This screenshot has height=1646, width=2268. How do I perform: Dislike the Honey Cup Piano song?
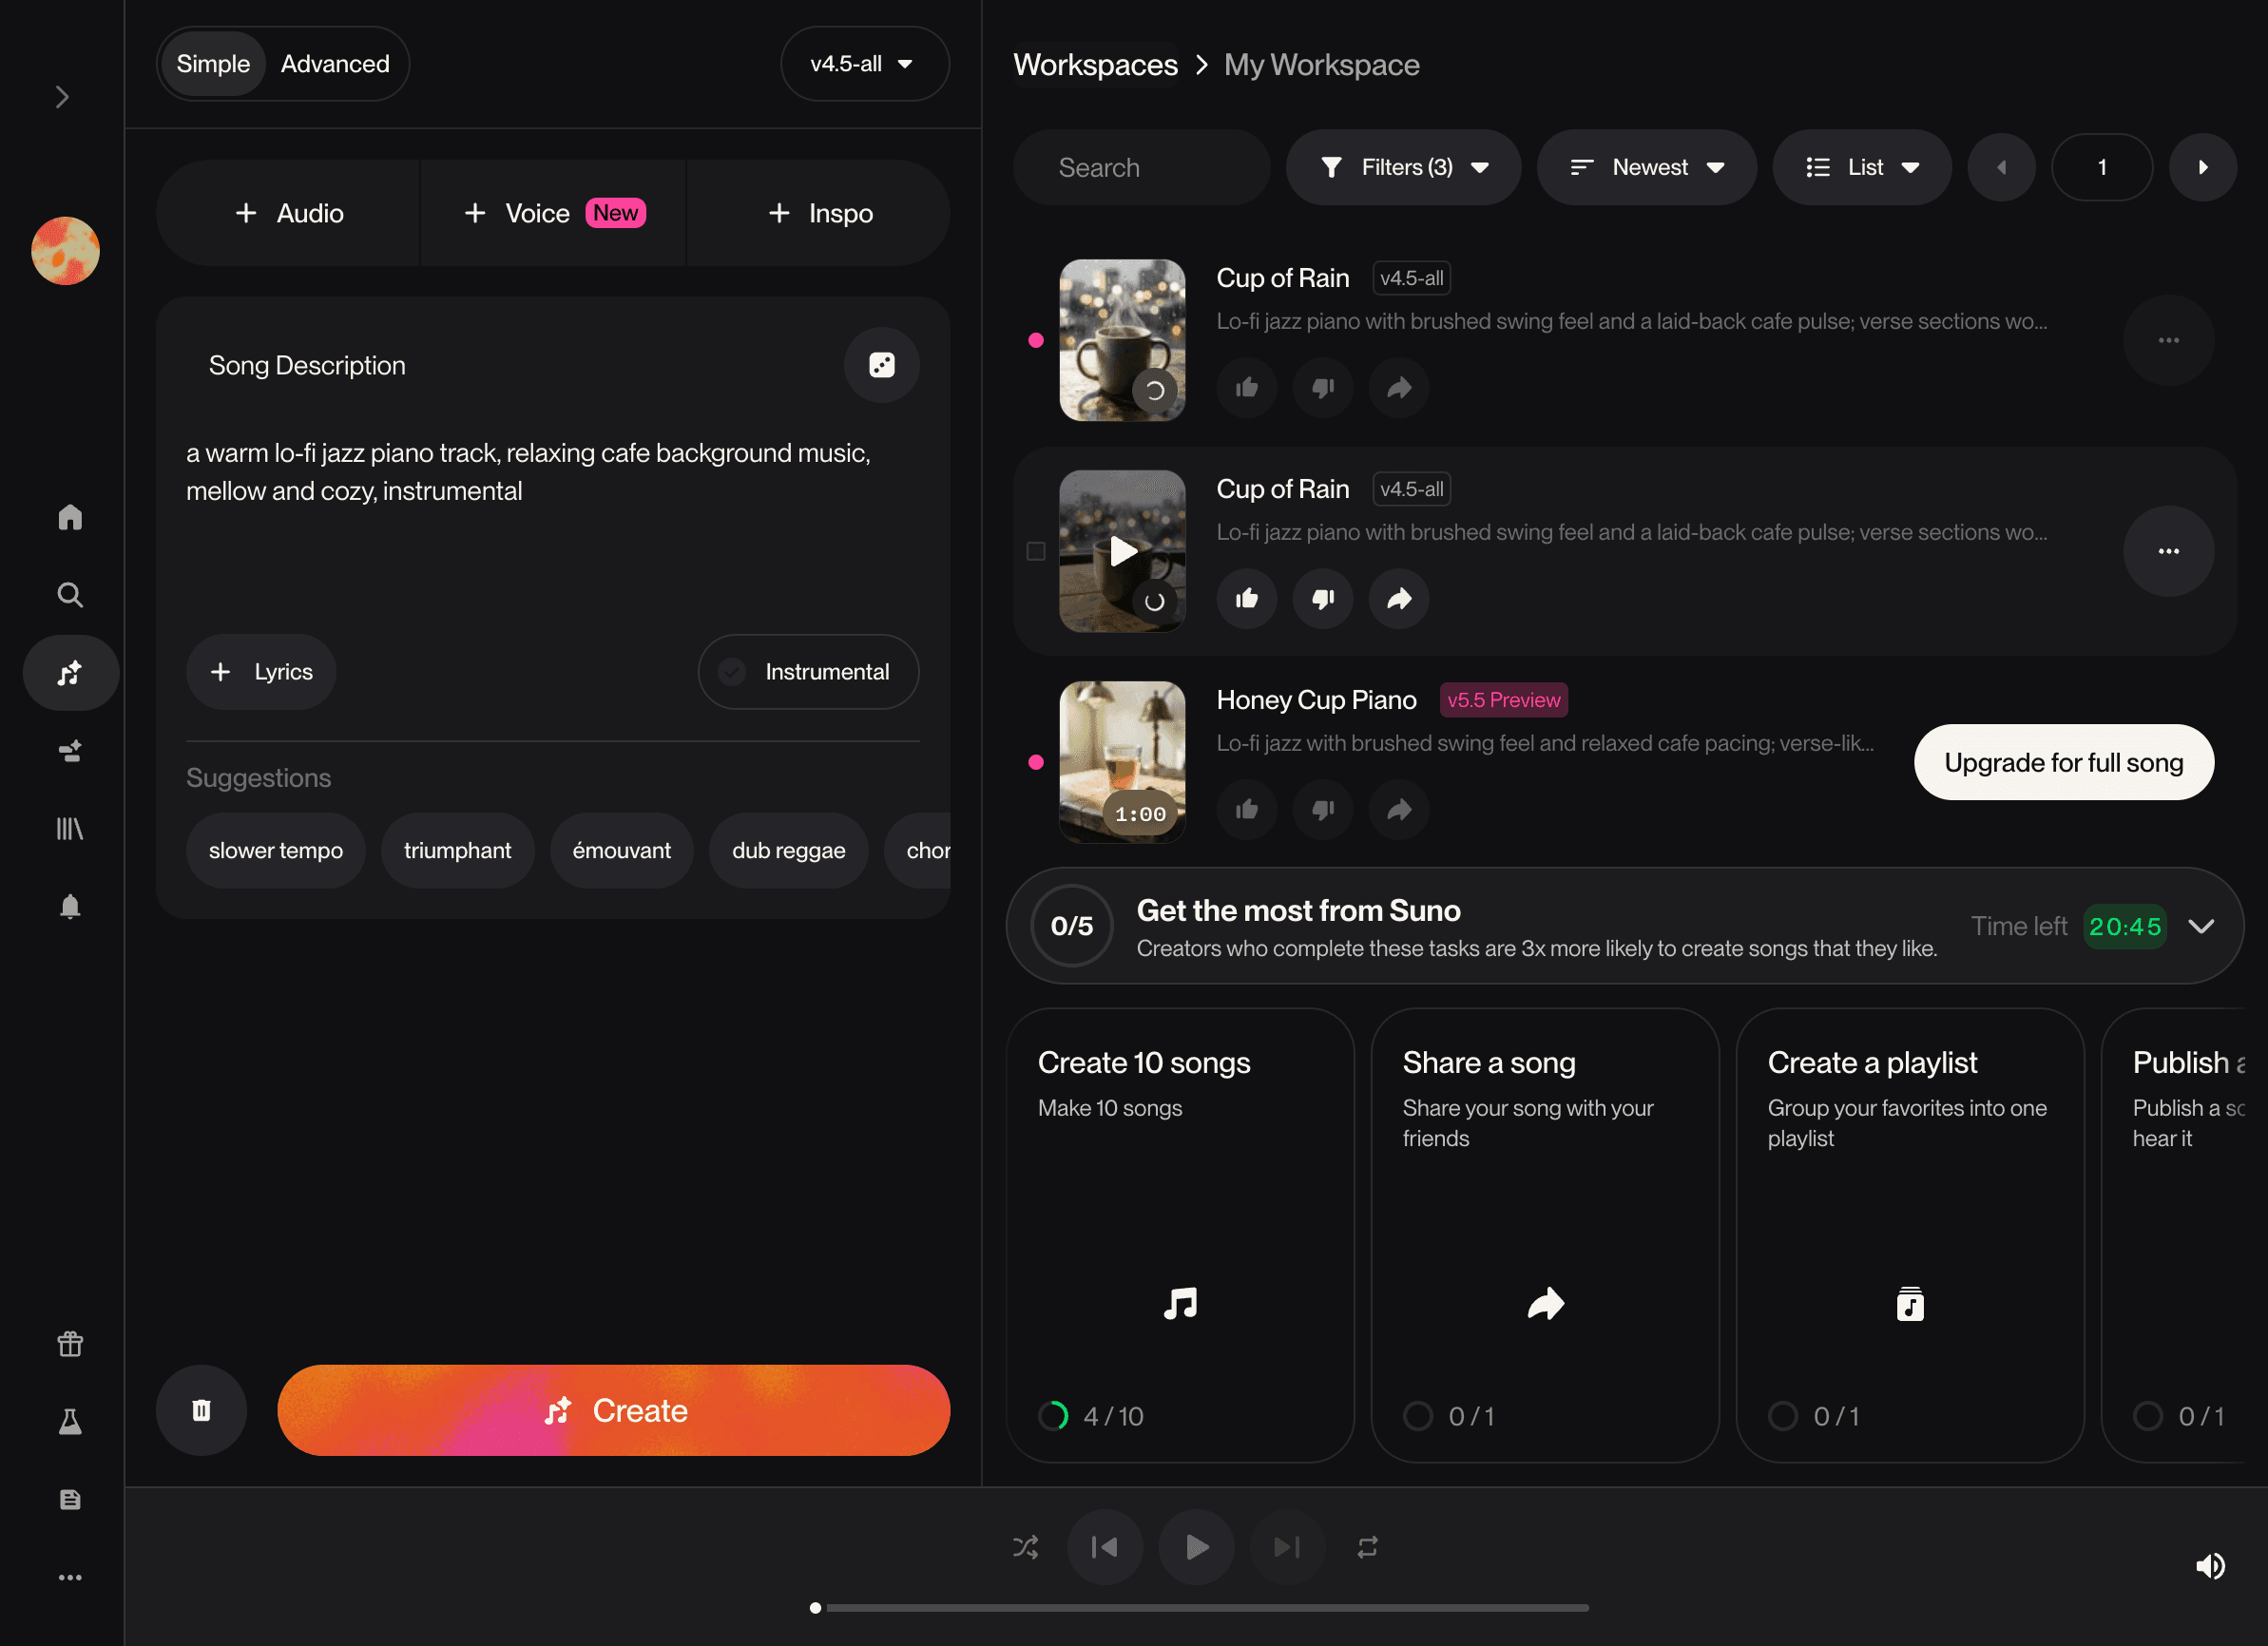1323,810
